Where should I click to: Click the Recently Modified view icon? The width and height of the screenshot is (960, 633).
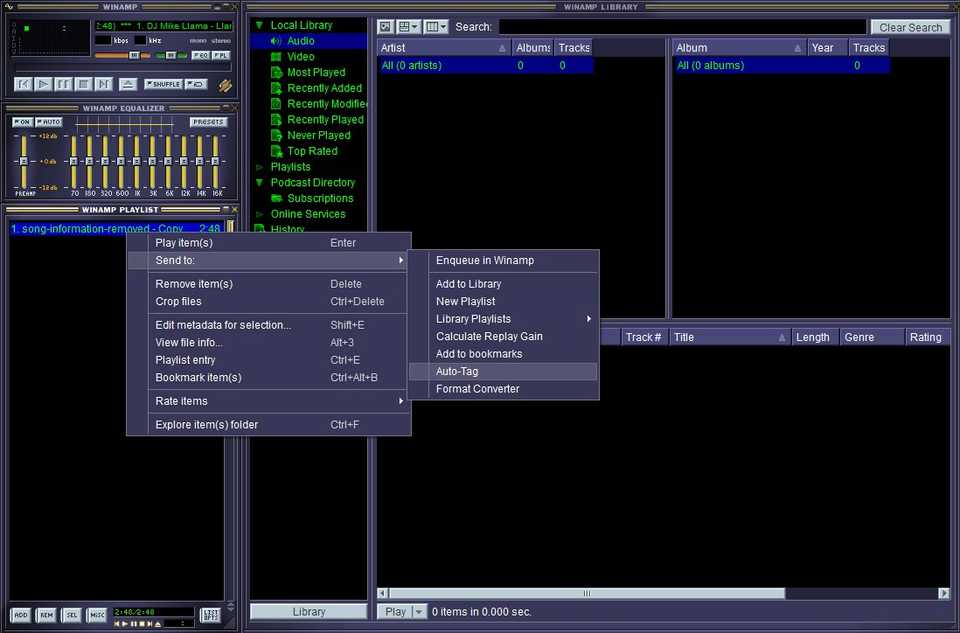[276, 104]
